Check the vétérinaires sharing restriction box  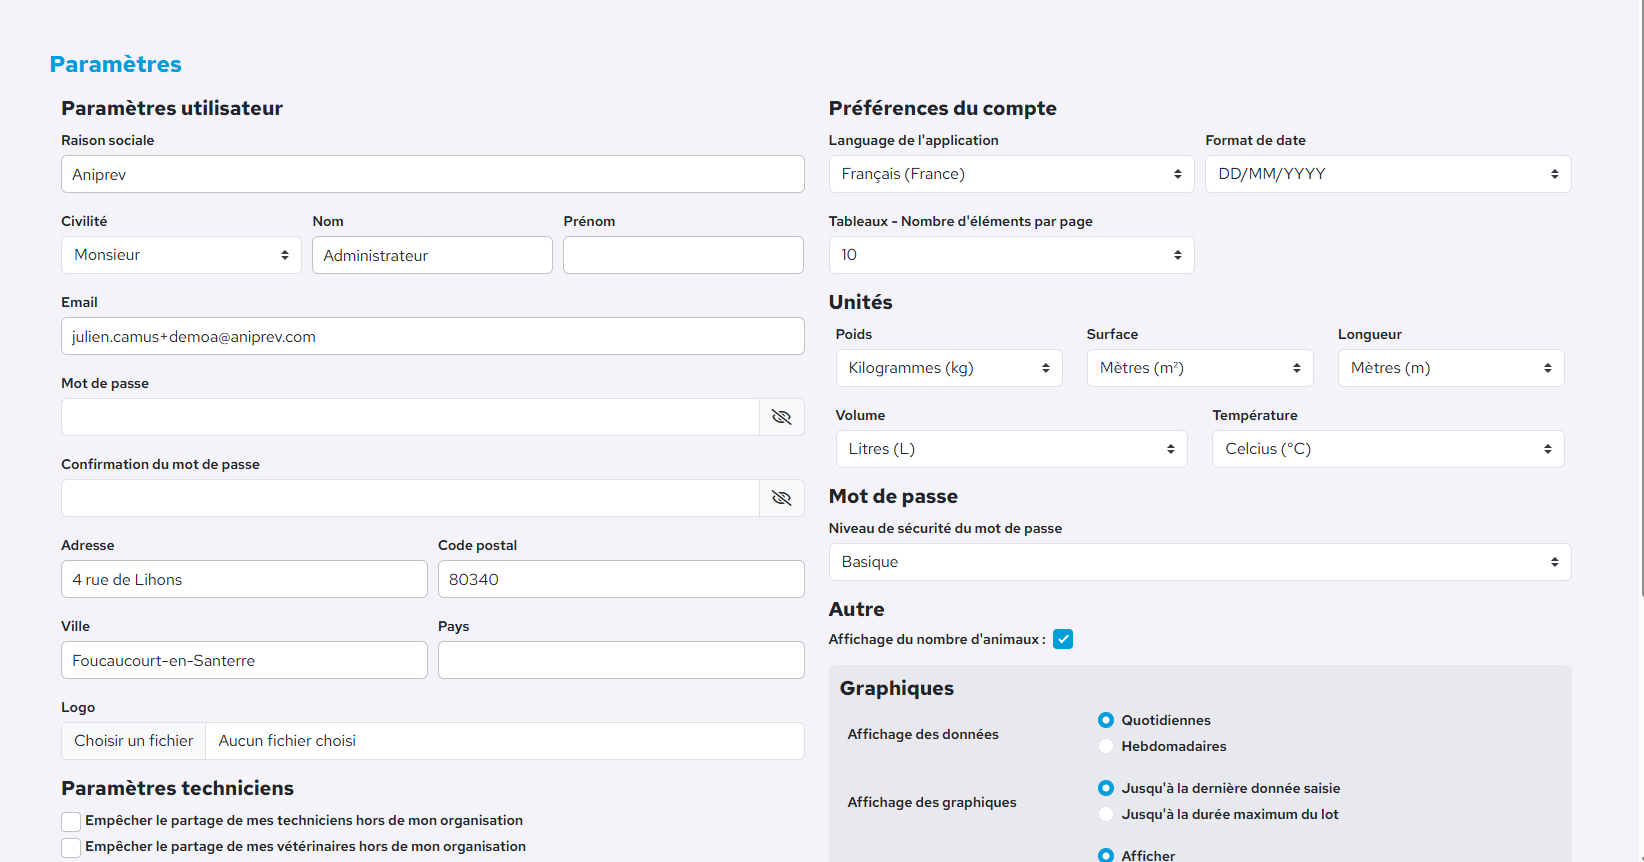pyautogui.click(x=71, y=848)
